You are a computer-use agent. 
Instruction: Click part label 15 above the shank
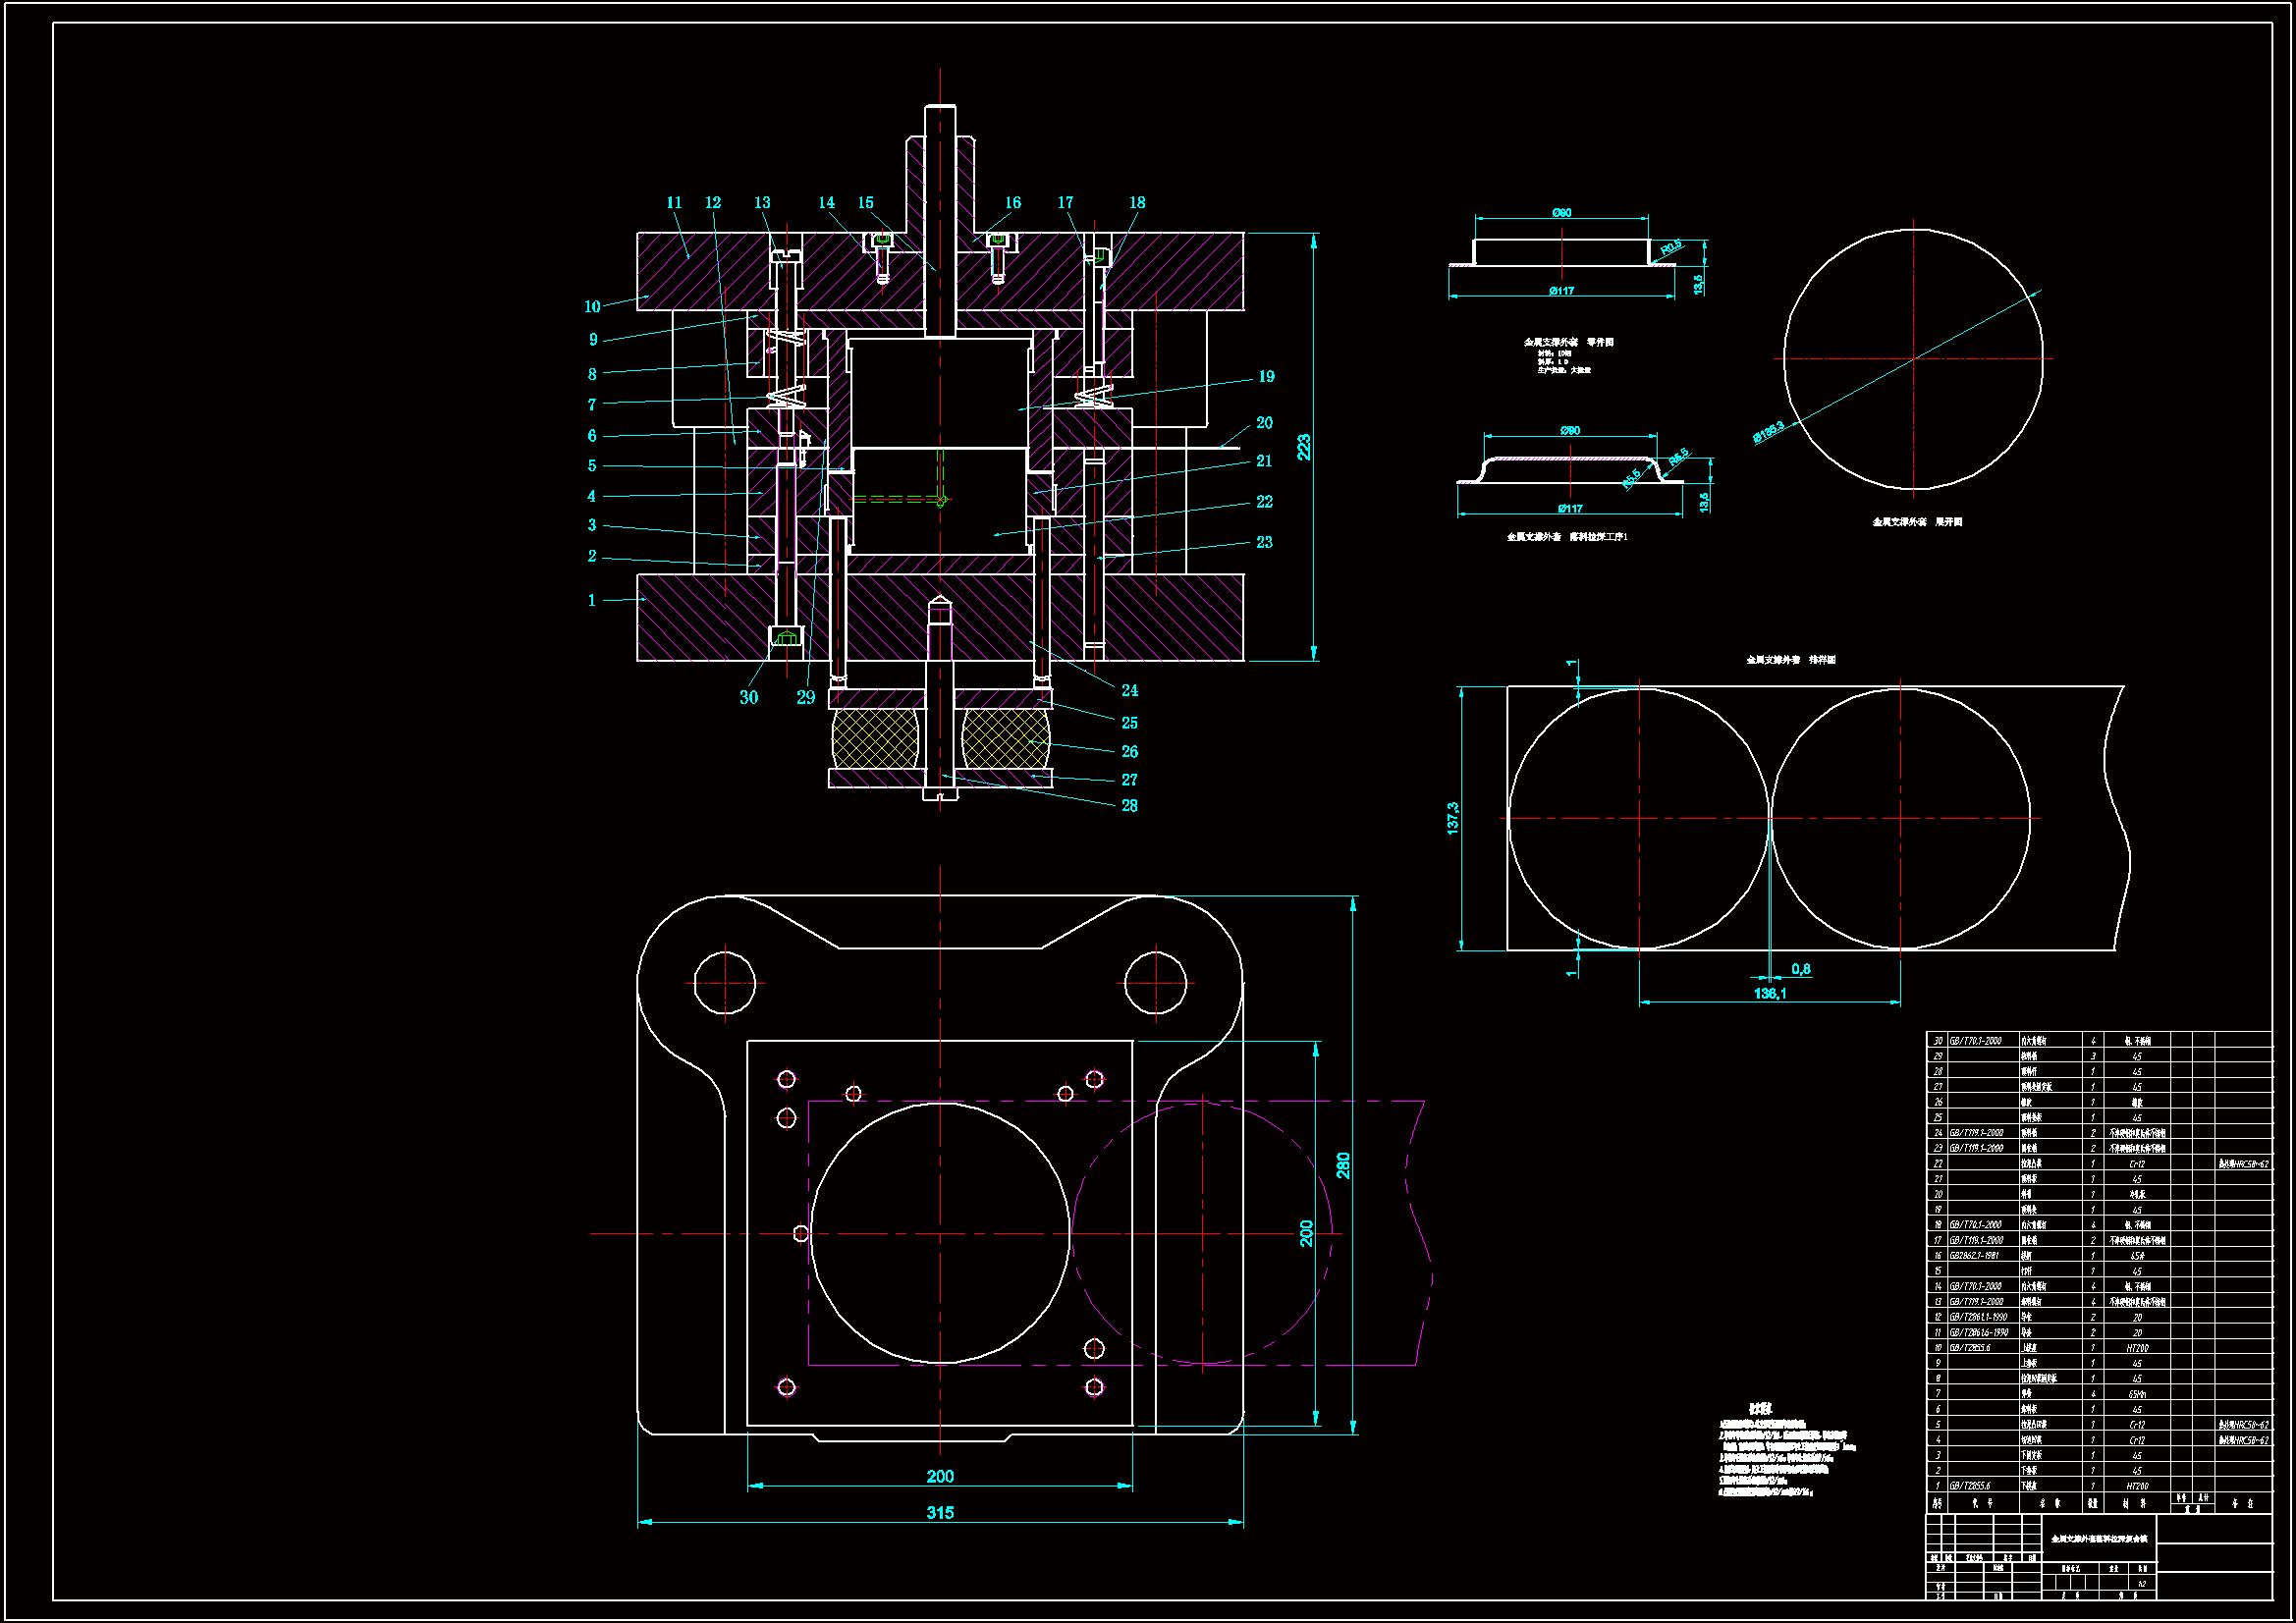click(865, 203)
